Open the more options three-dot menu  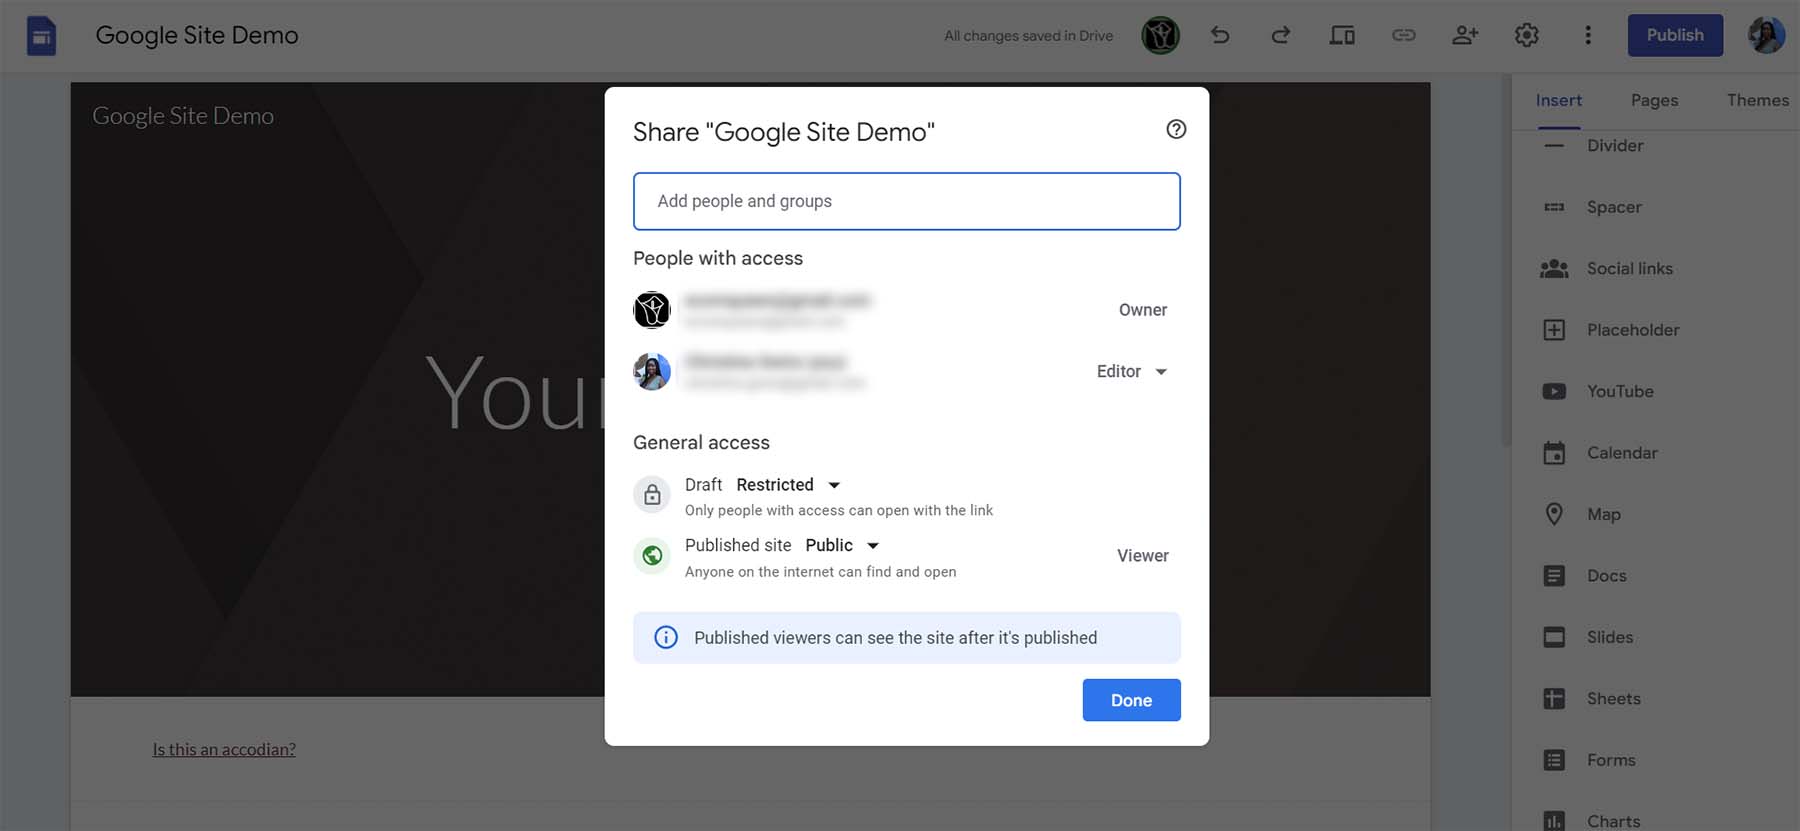(x=1587, y=36)
